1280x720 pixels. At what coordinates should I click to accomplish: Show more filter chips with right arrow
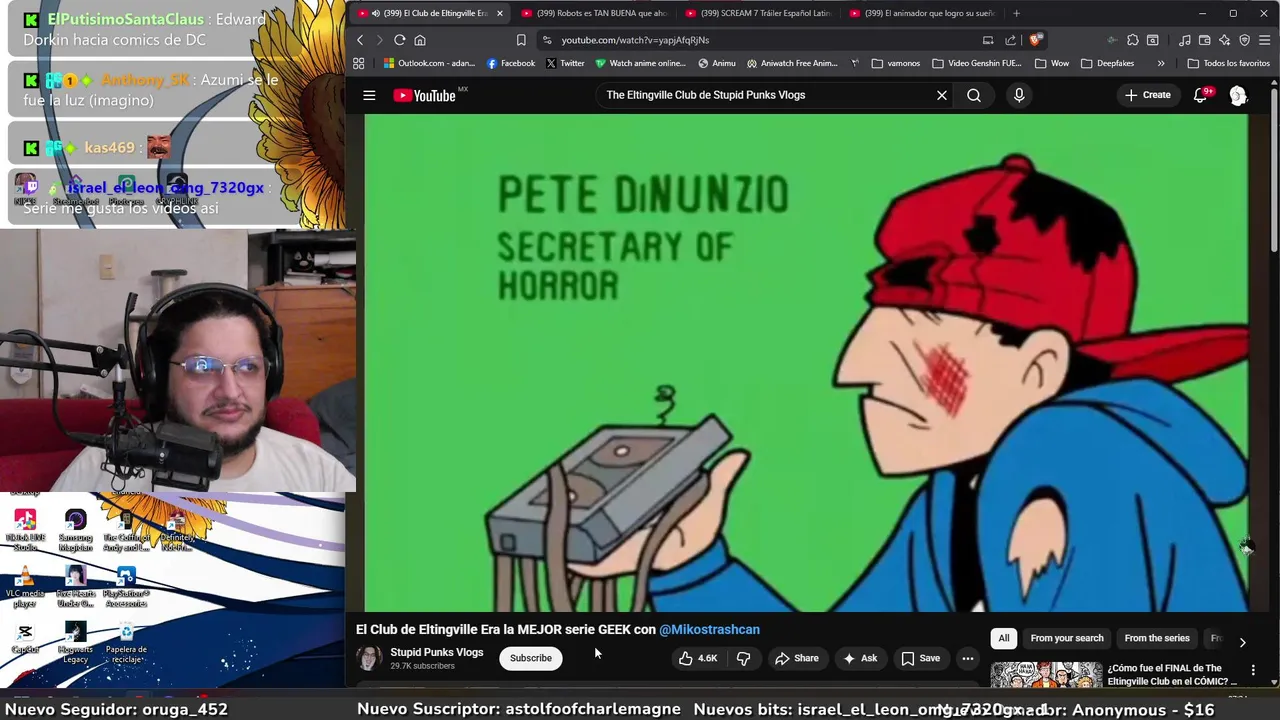(1242, 642)
